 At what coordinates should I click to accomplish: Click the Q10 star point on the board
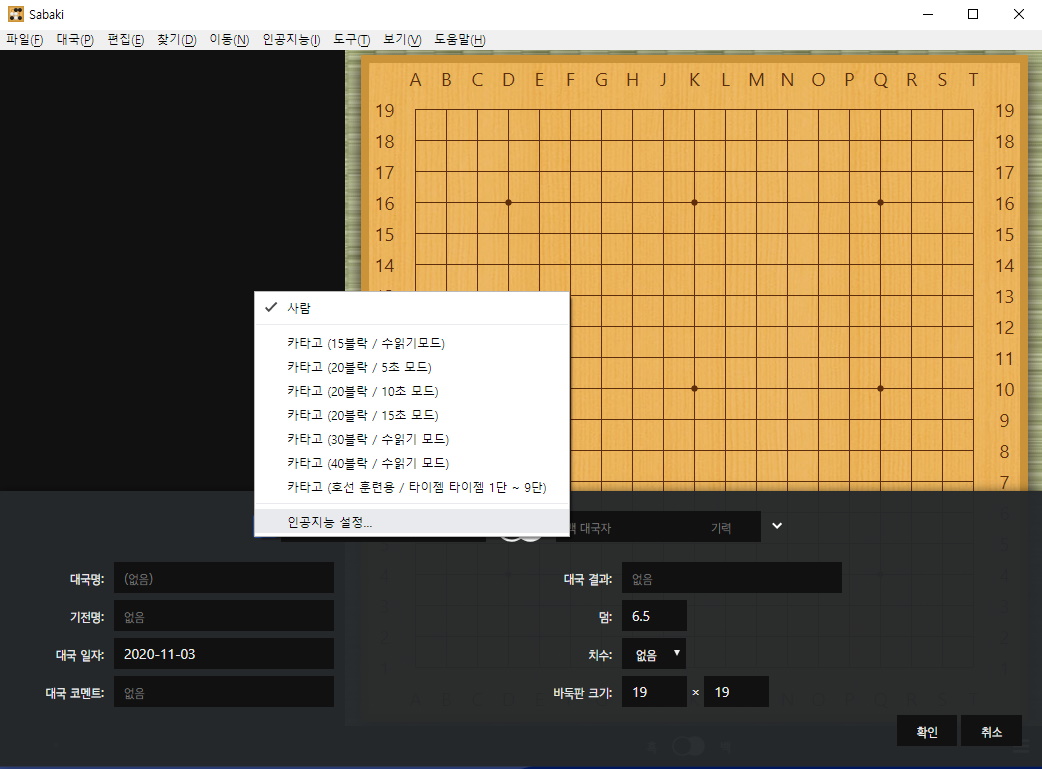(881, 389)
